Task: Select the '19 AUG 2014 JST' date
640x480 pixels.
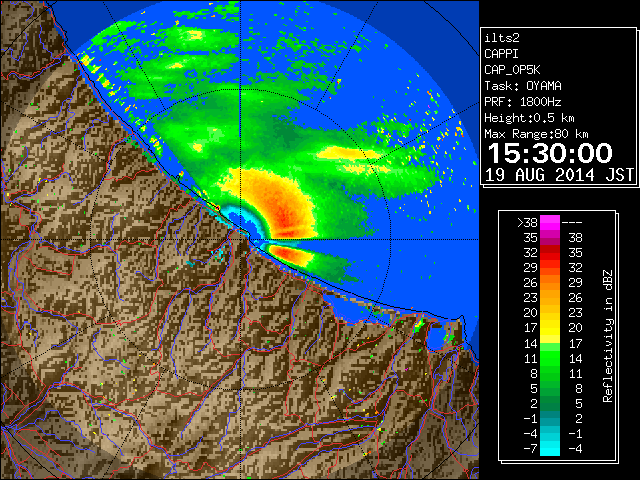Action: tap(560, 175)
